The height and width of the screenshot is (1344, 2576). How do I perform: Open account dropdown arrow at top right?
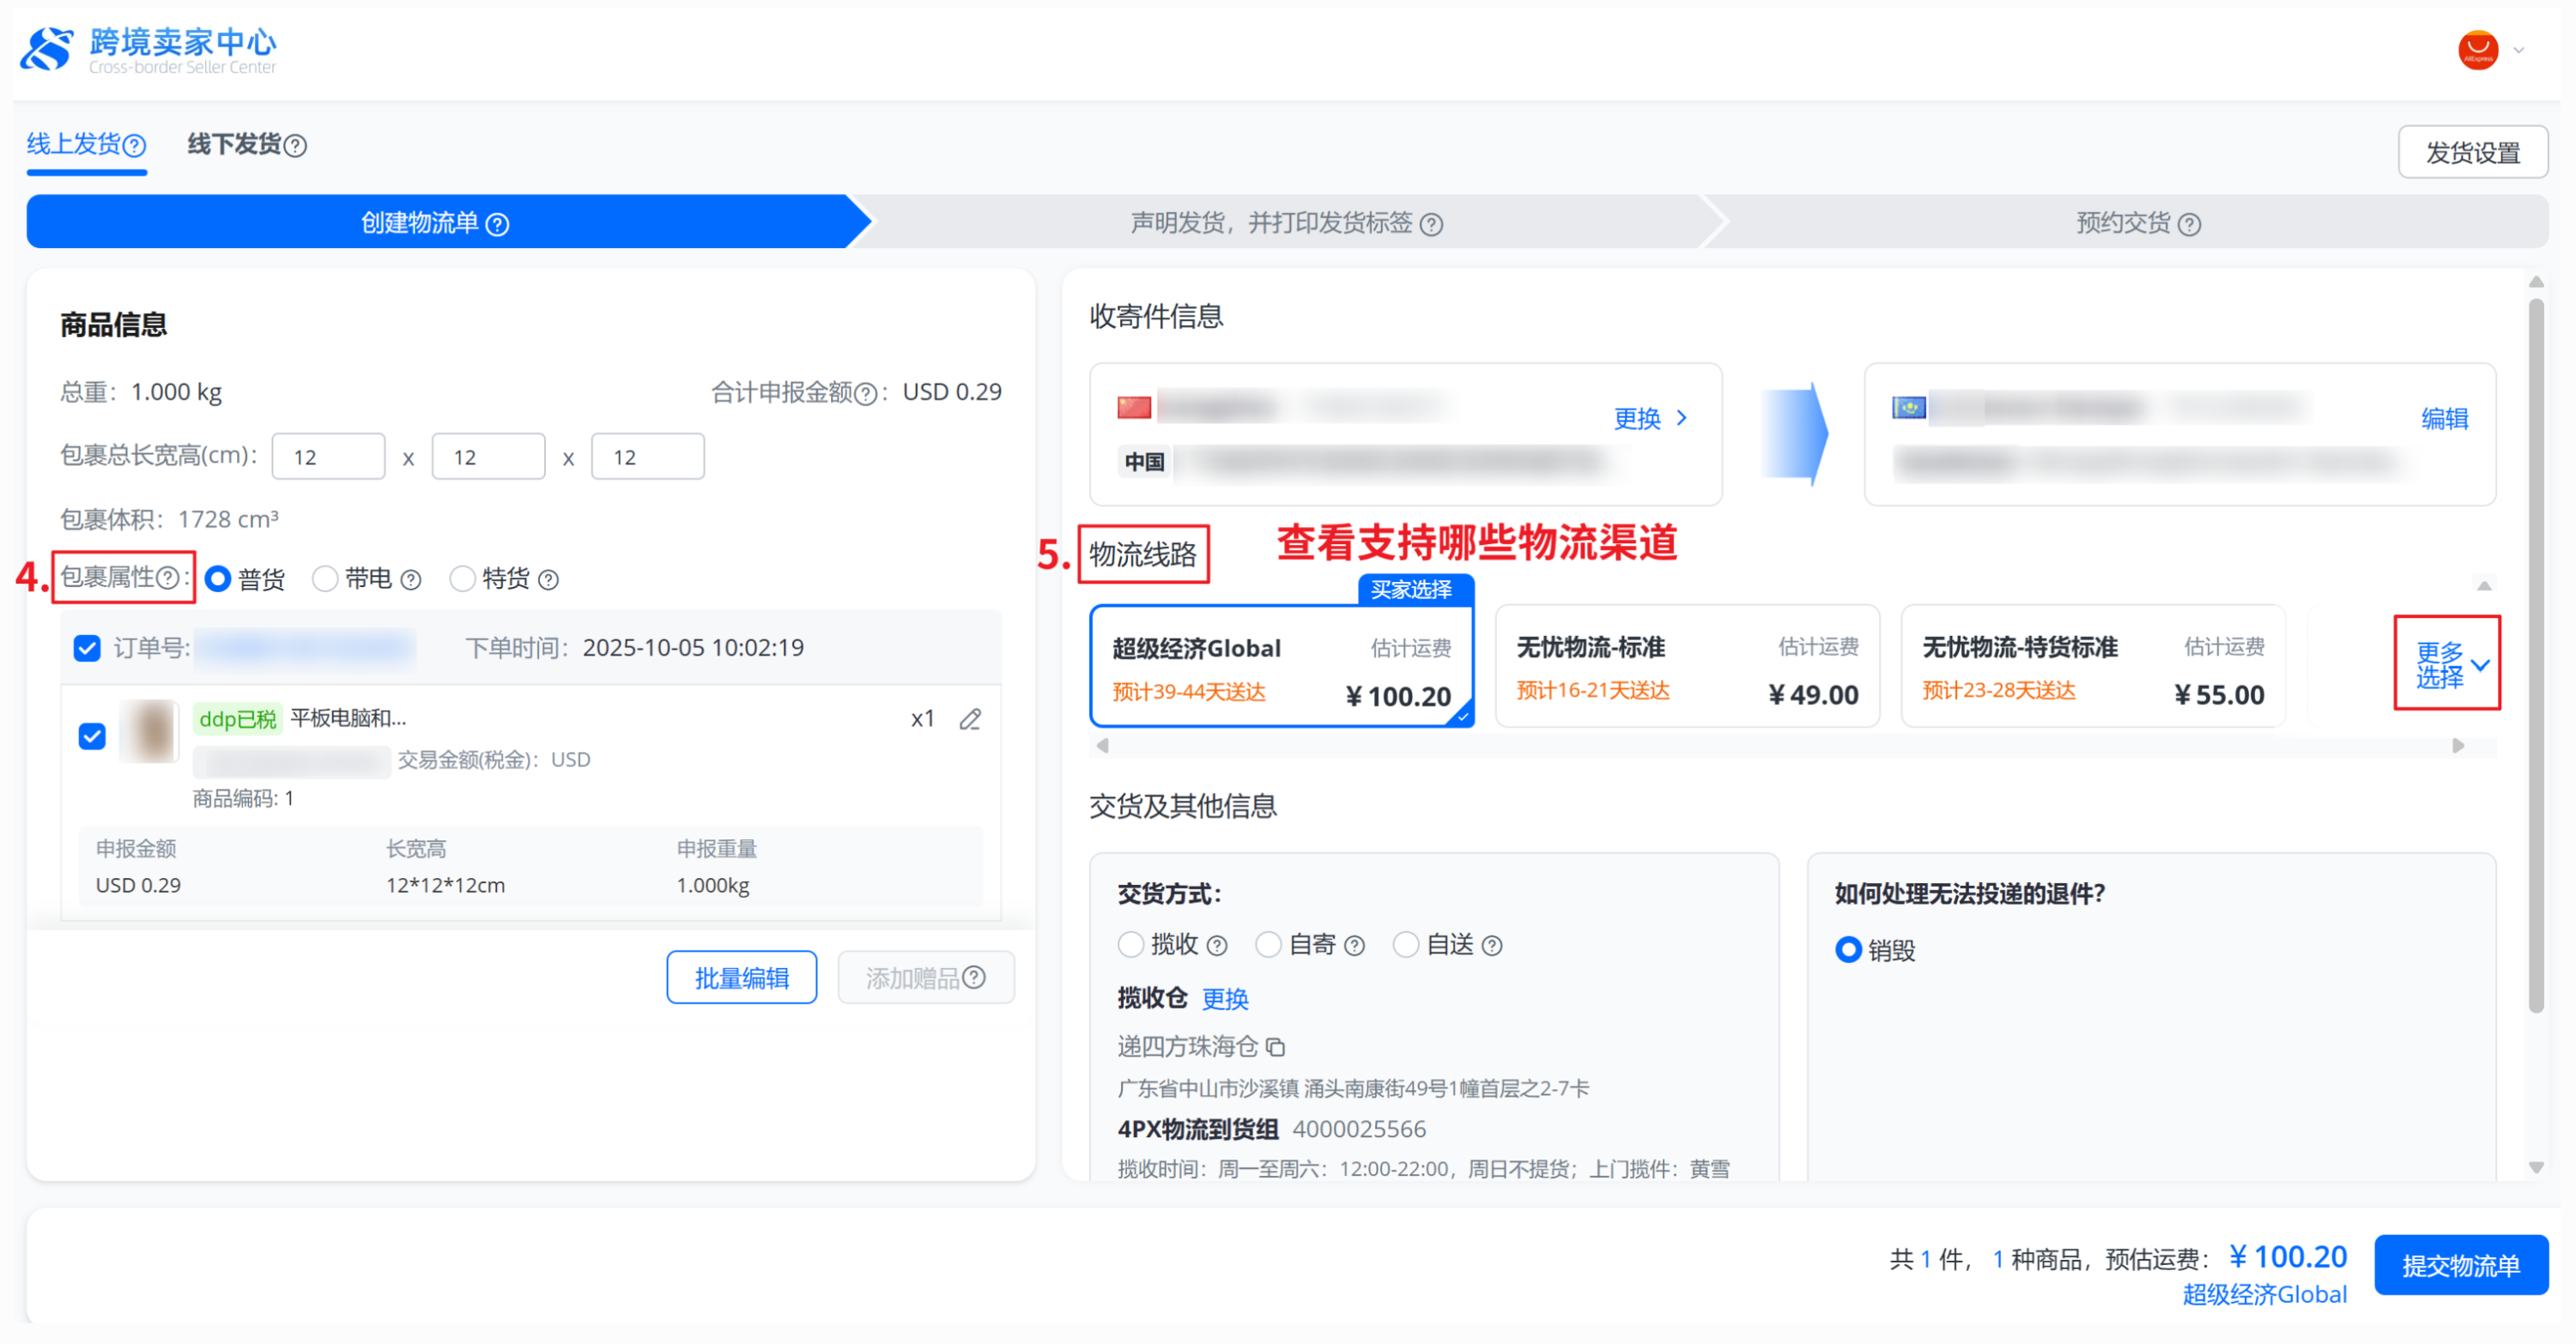2519,50
